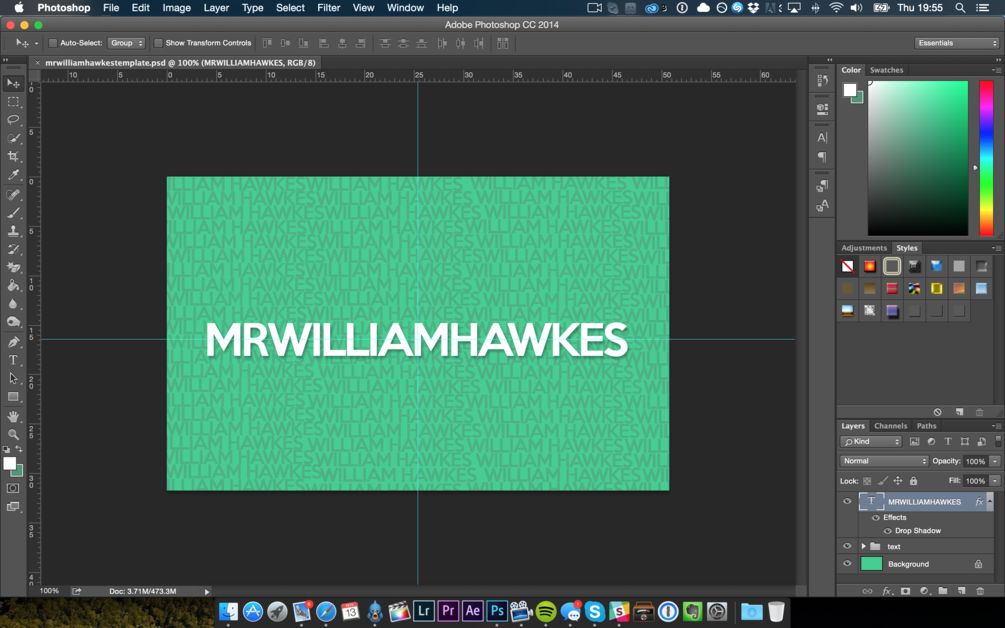Screen dimensions: 1005x628
Task: Open Spotify from the Dock
Action: 545,612
